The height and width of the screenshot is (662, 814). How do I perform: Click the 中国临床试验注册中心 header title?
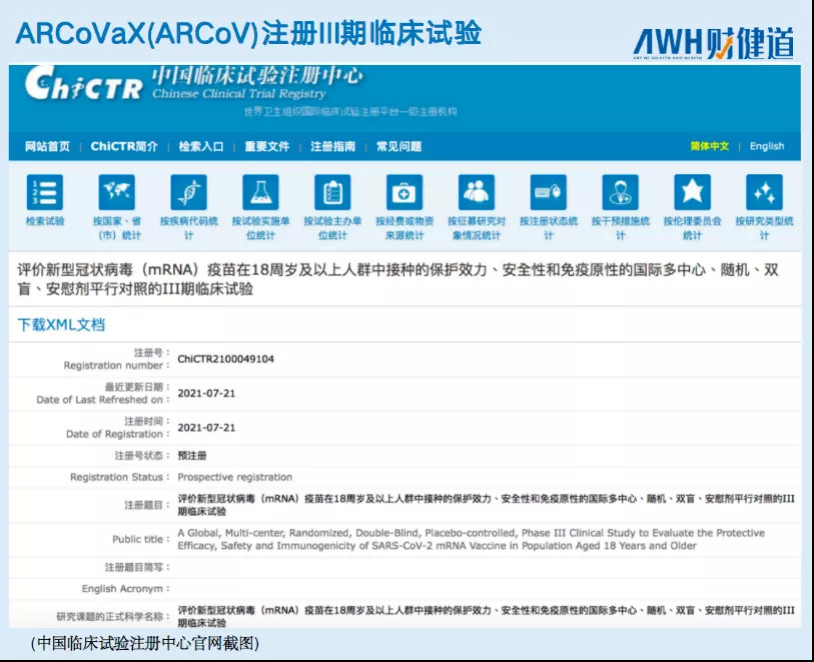pos(257,76)
